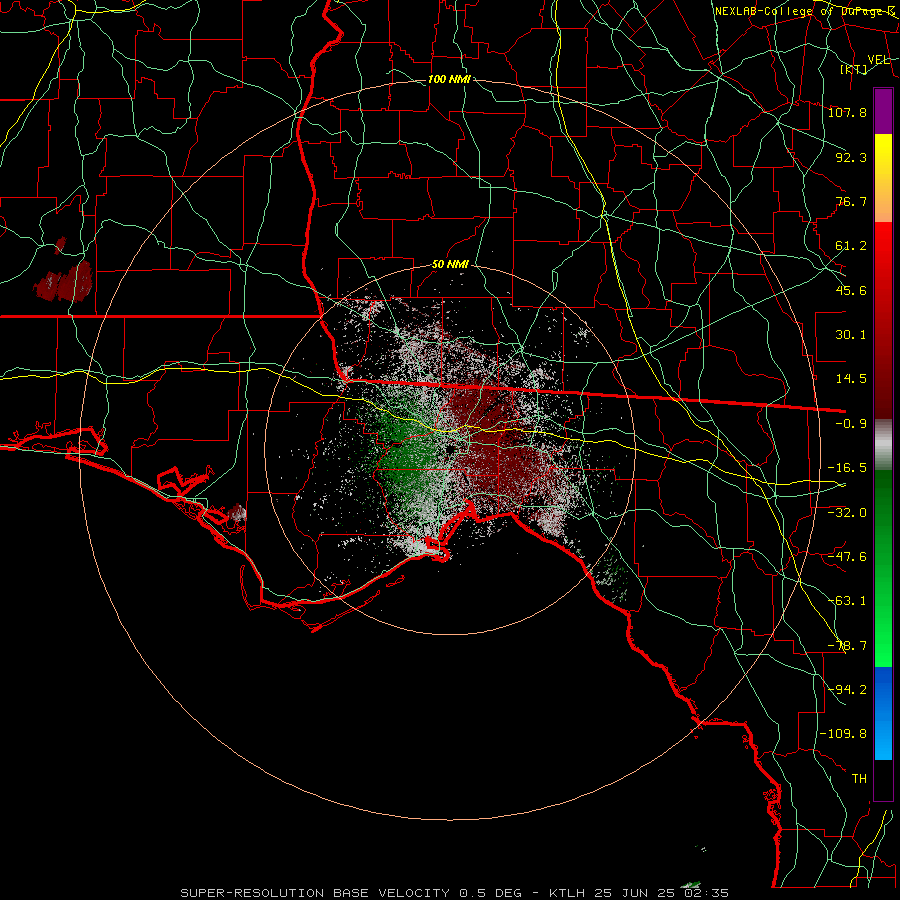Select the -94.2 legend value
This screenshot has width=900, height=900.
[x=847, y=690]
